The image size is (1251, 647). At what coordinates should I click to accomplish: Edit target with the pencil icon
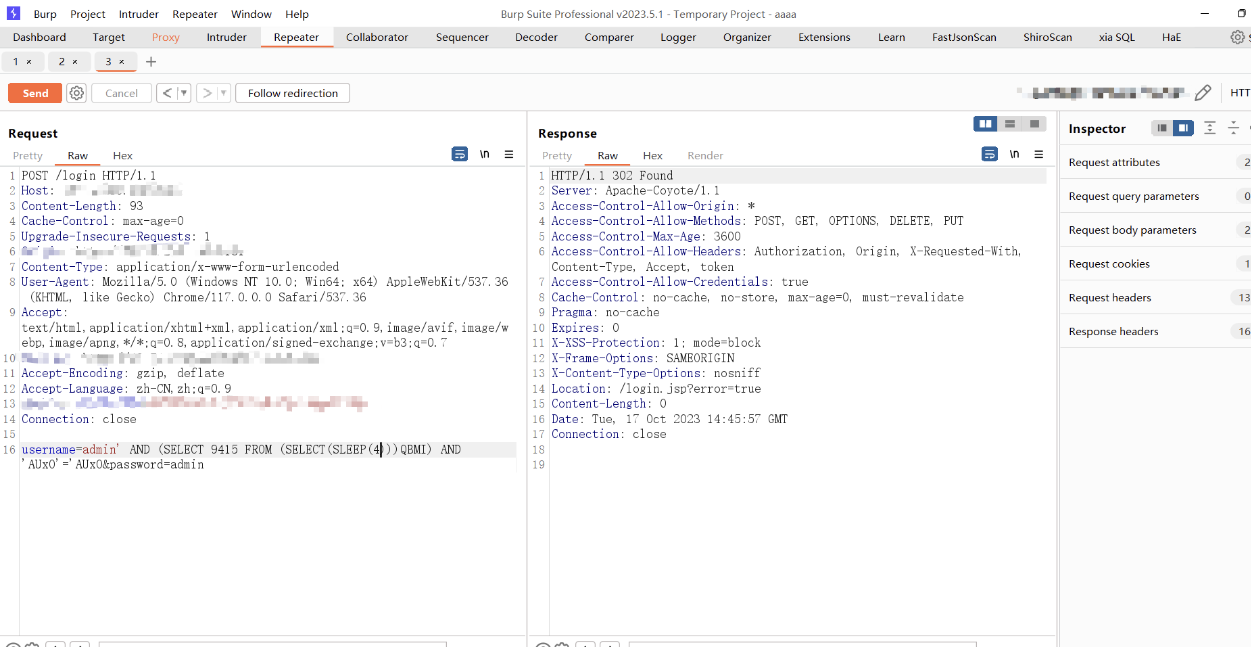click(x=1203, y=93)
